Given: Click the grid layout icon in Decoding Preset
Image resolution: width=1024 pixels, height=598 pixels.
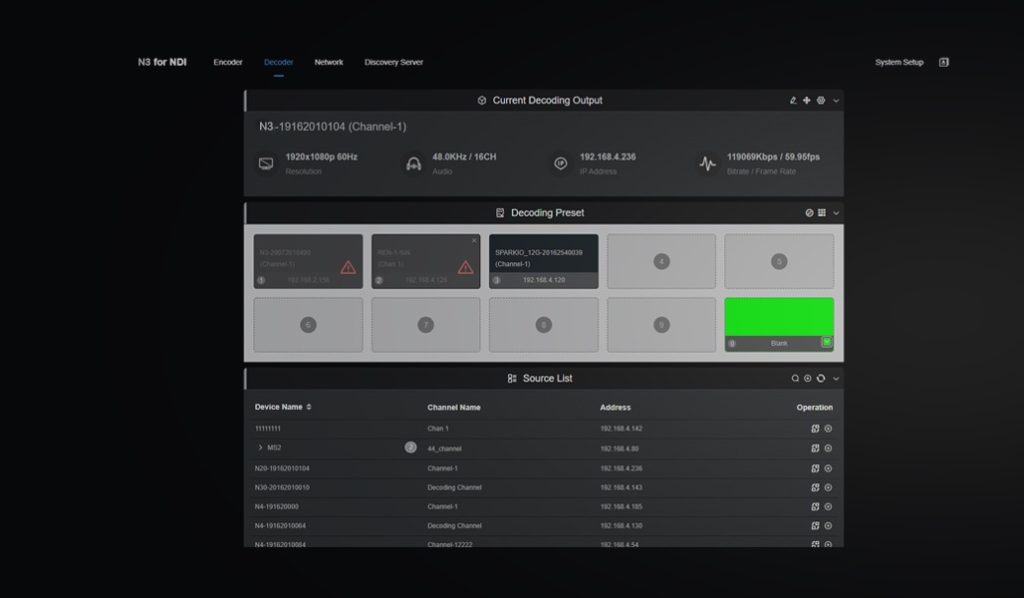Looking at the screenshot, I should [822, 213].
